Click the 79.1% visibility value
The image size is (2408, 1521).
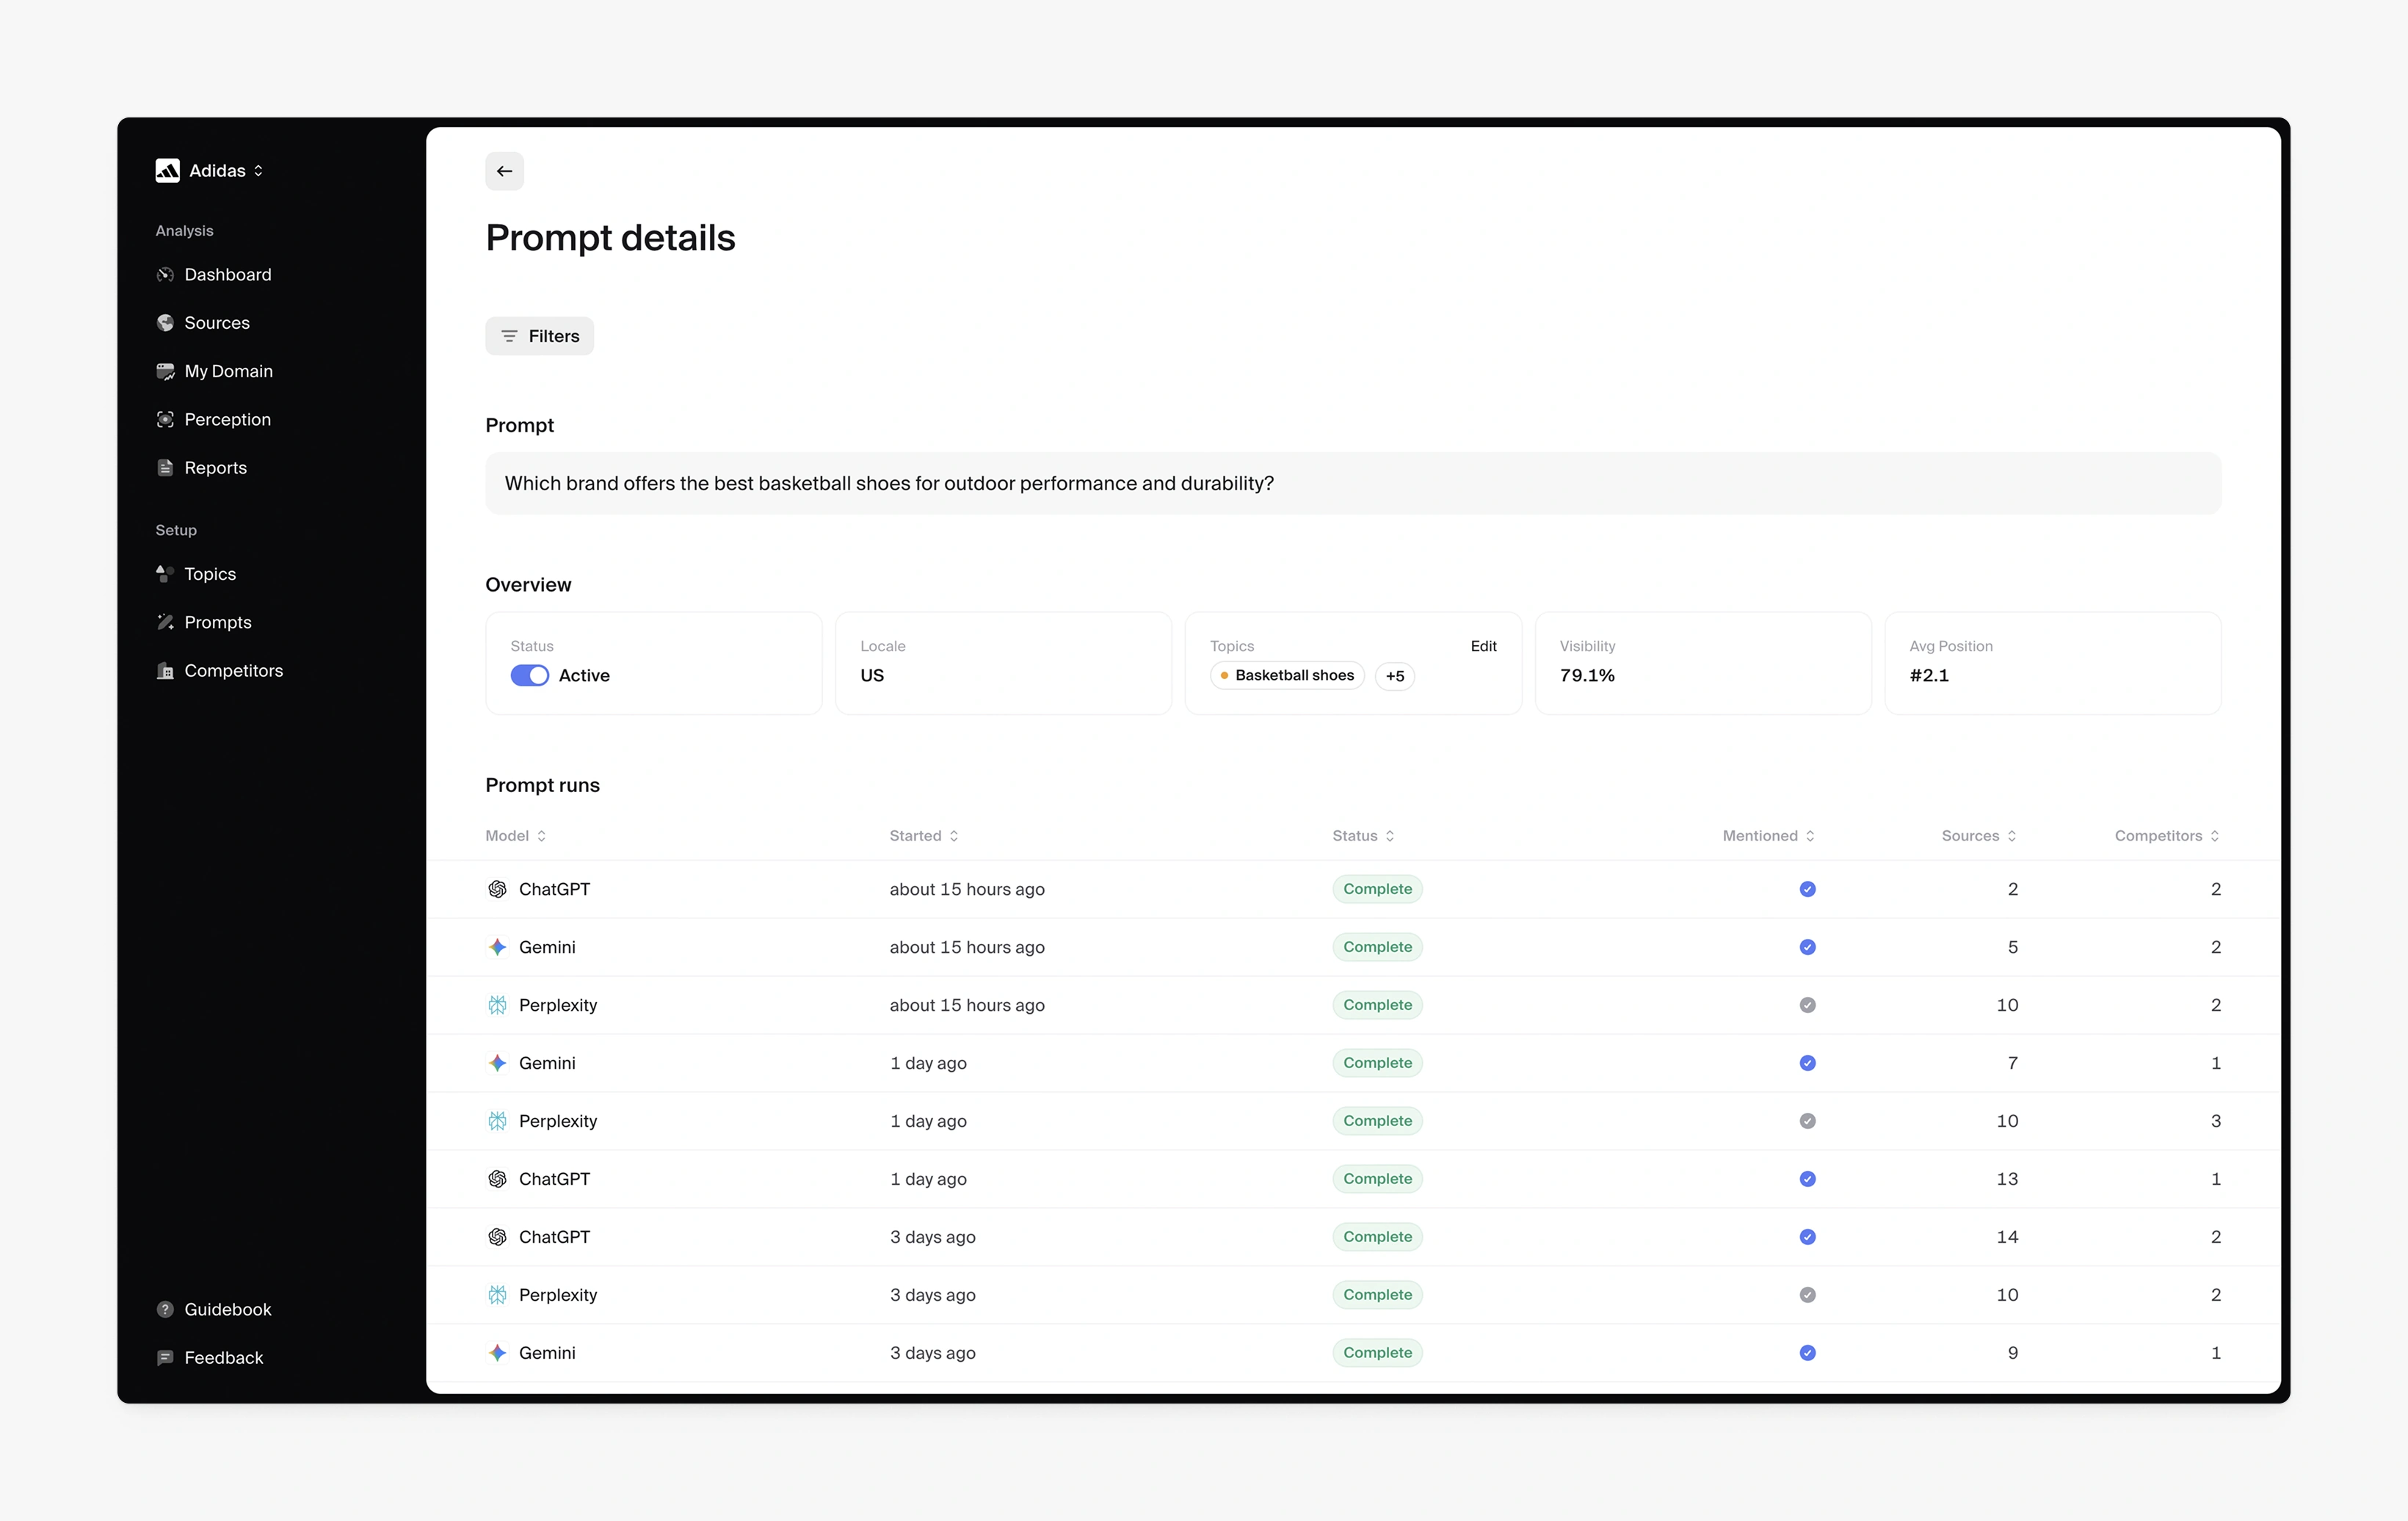(1587, 676)
